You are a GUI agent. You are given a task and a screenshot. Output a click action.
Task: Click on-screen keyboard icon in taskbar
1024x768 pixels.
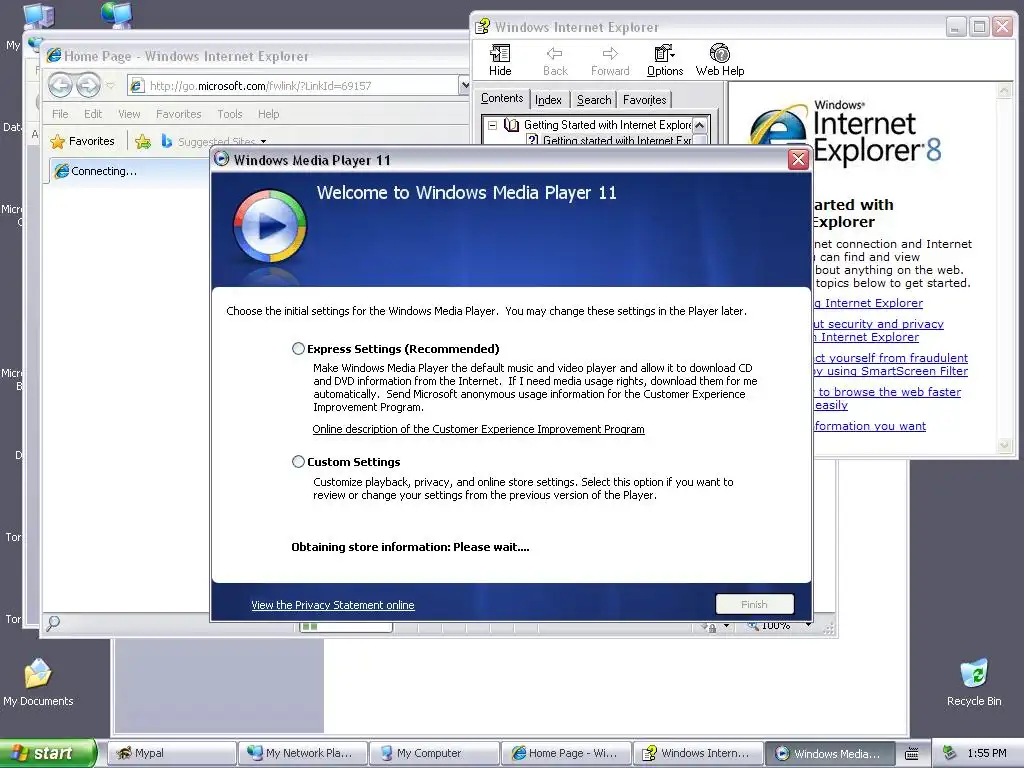(912, 754)
